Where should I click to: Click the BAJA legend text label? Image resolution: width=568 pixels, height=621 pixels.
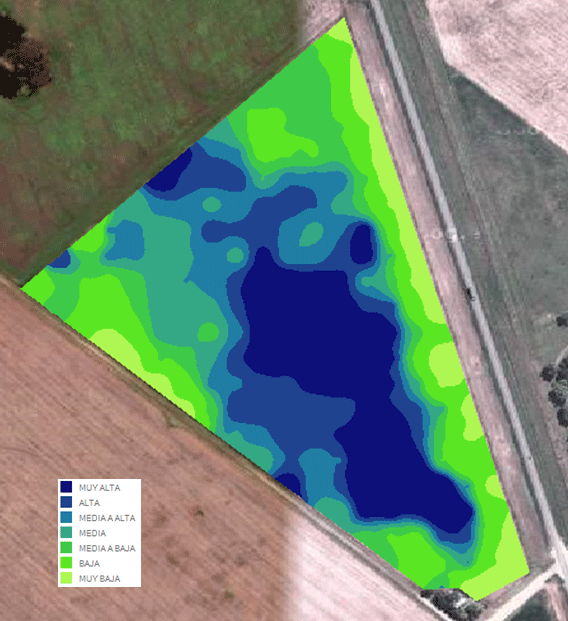tap(89, 563)
